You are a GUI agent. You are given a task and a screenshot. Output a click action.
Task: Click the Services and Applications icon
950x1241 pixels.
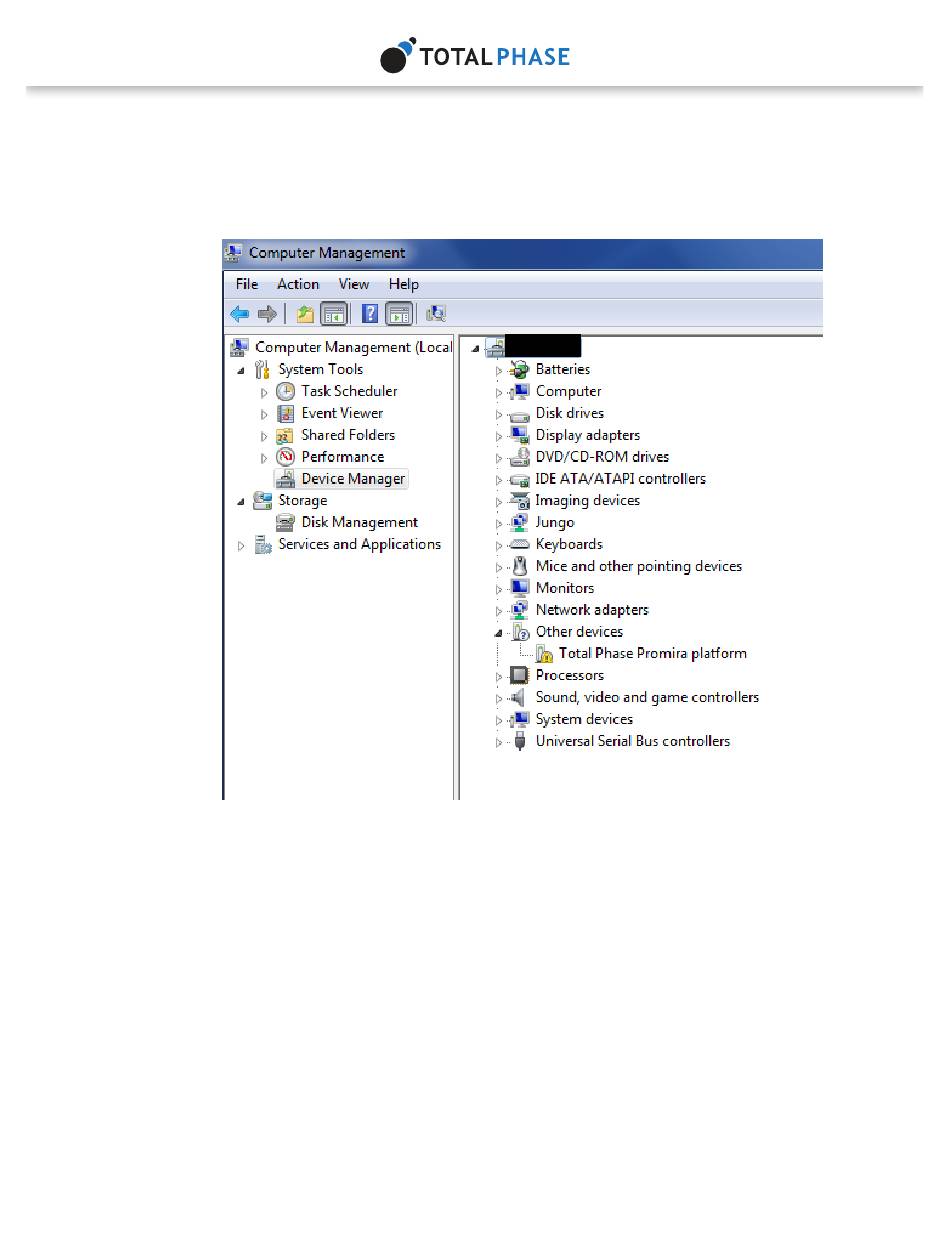point(263,544)
